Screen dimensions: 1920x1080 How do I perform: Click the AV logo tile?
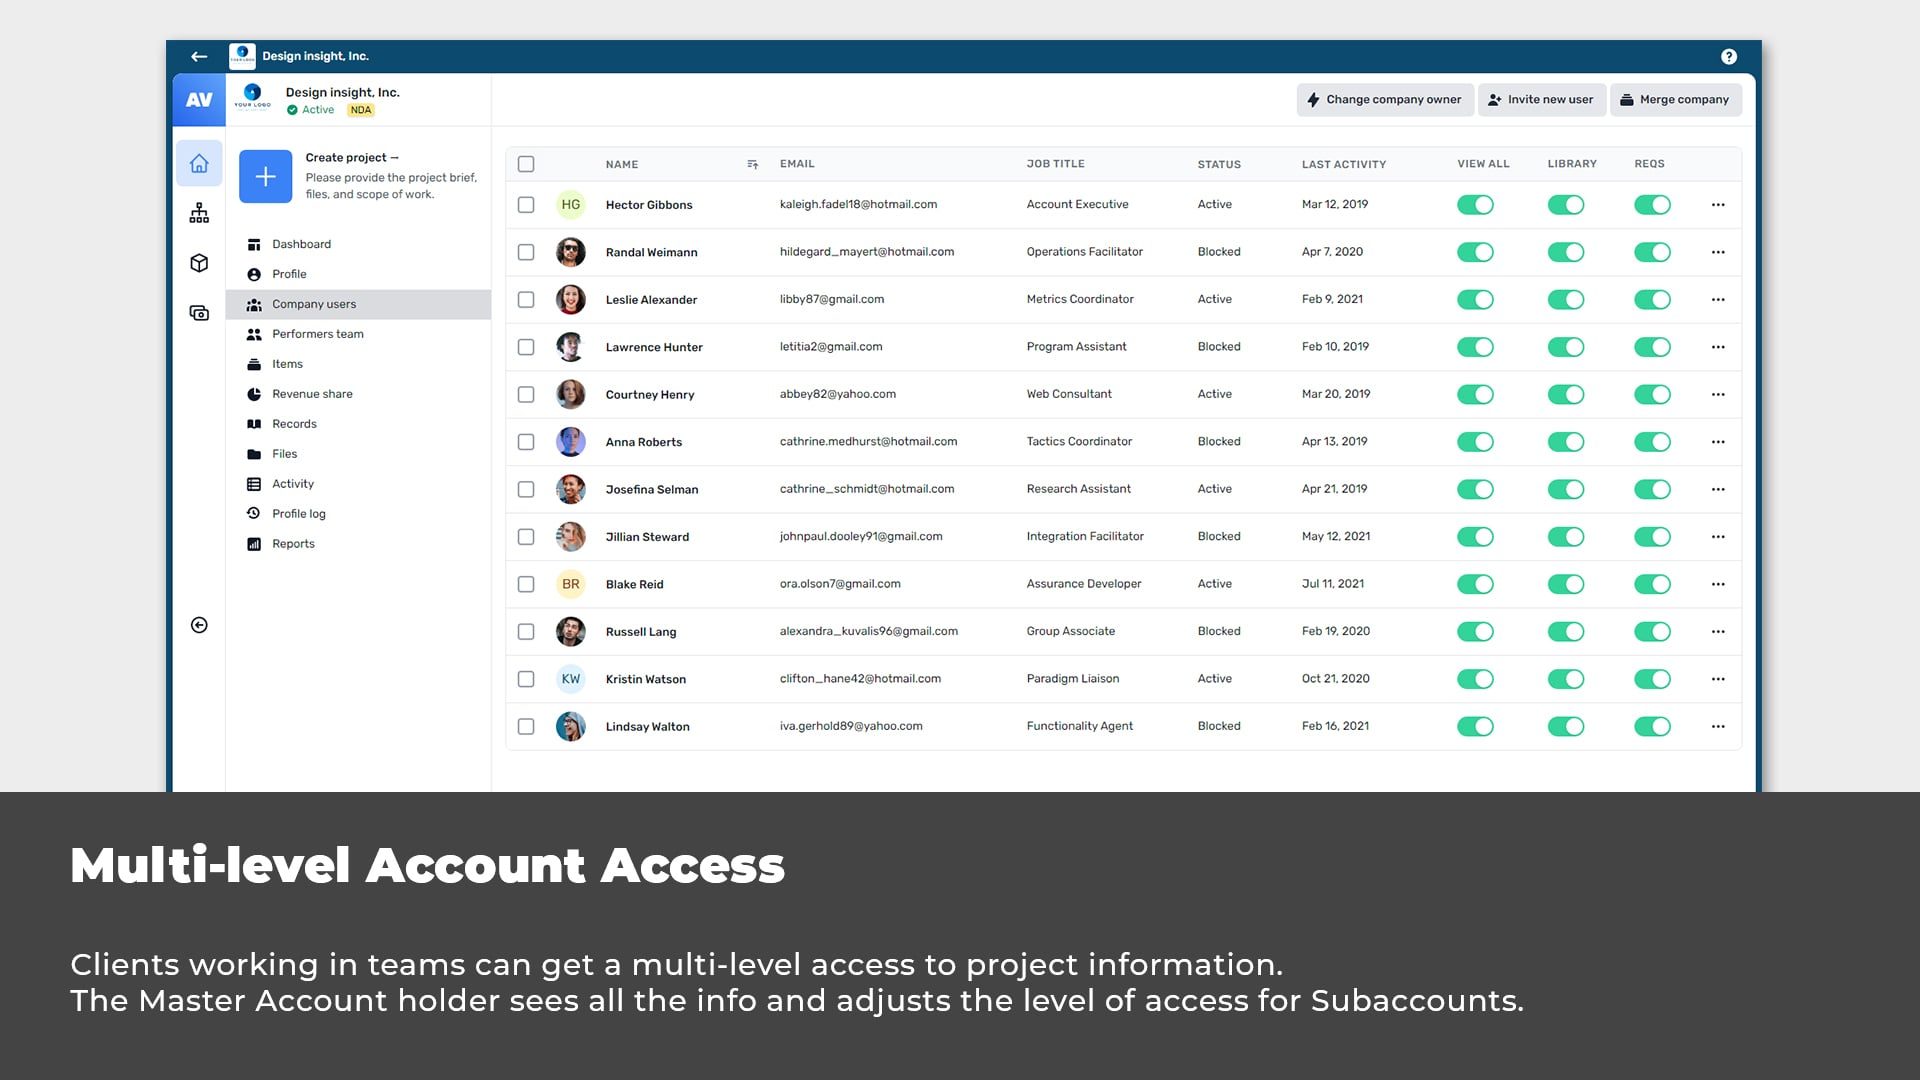tap(199, 100)
